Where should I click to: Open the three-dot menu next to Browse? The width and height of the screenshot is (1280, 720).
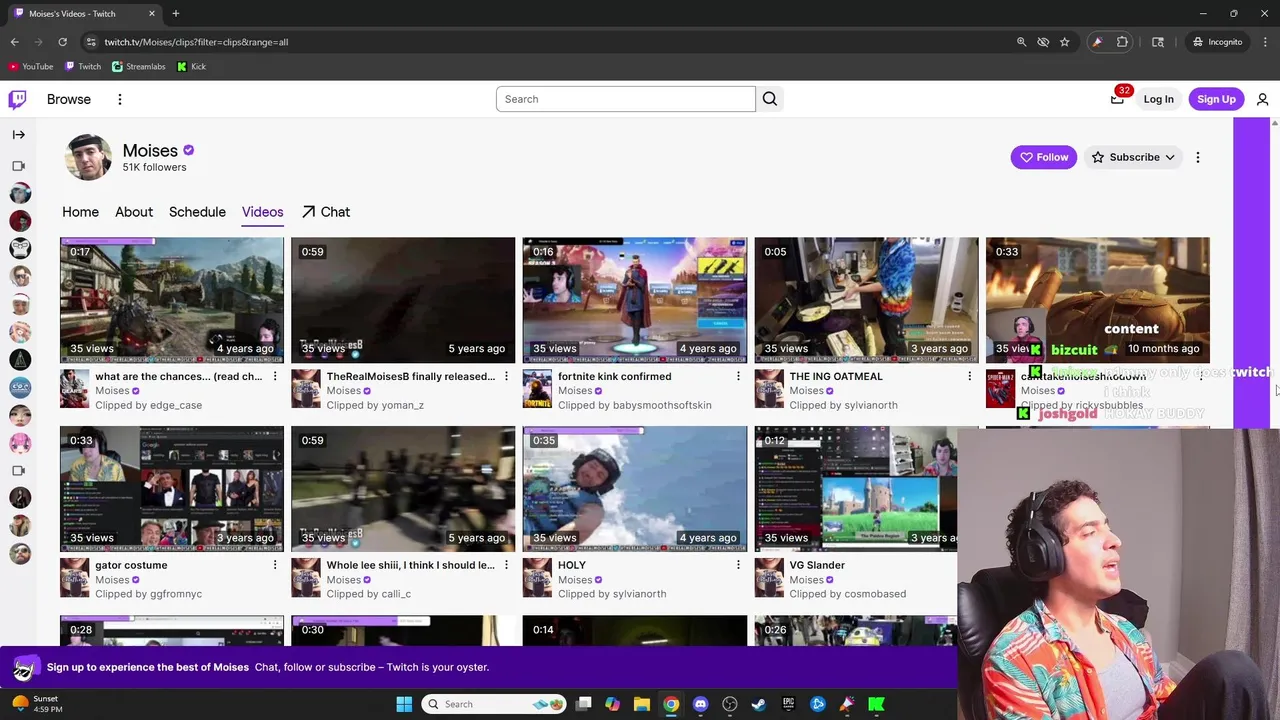pyautogui.click(x=119, y=99)
